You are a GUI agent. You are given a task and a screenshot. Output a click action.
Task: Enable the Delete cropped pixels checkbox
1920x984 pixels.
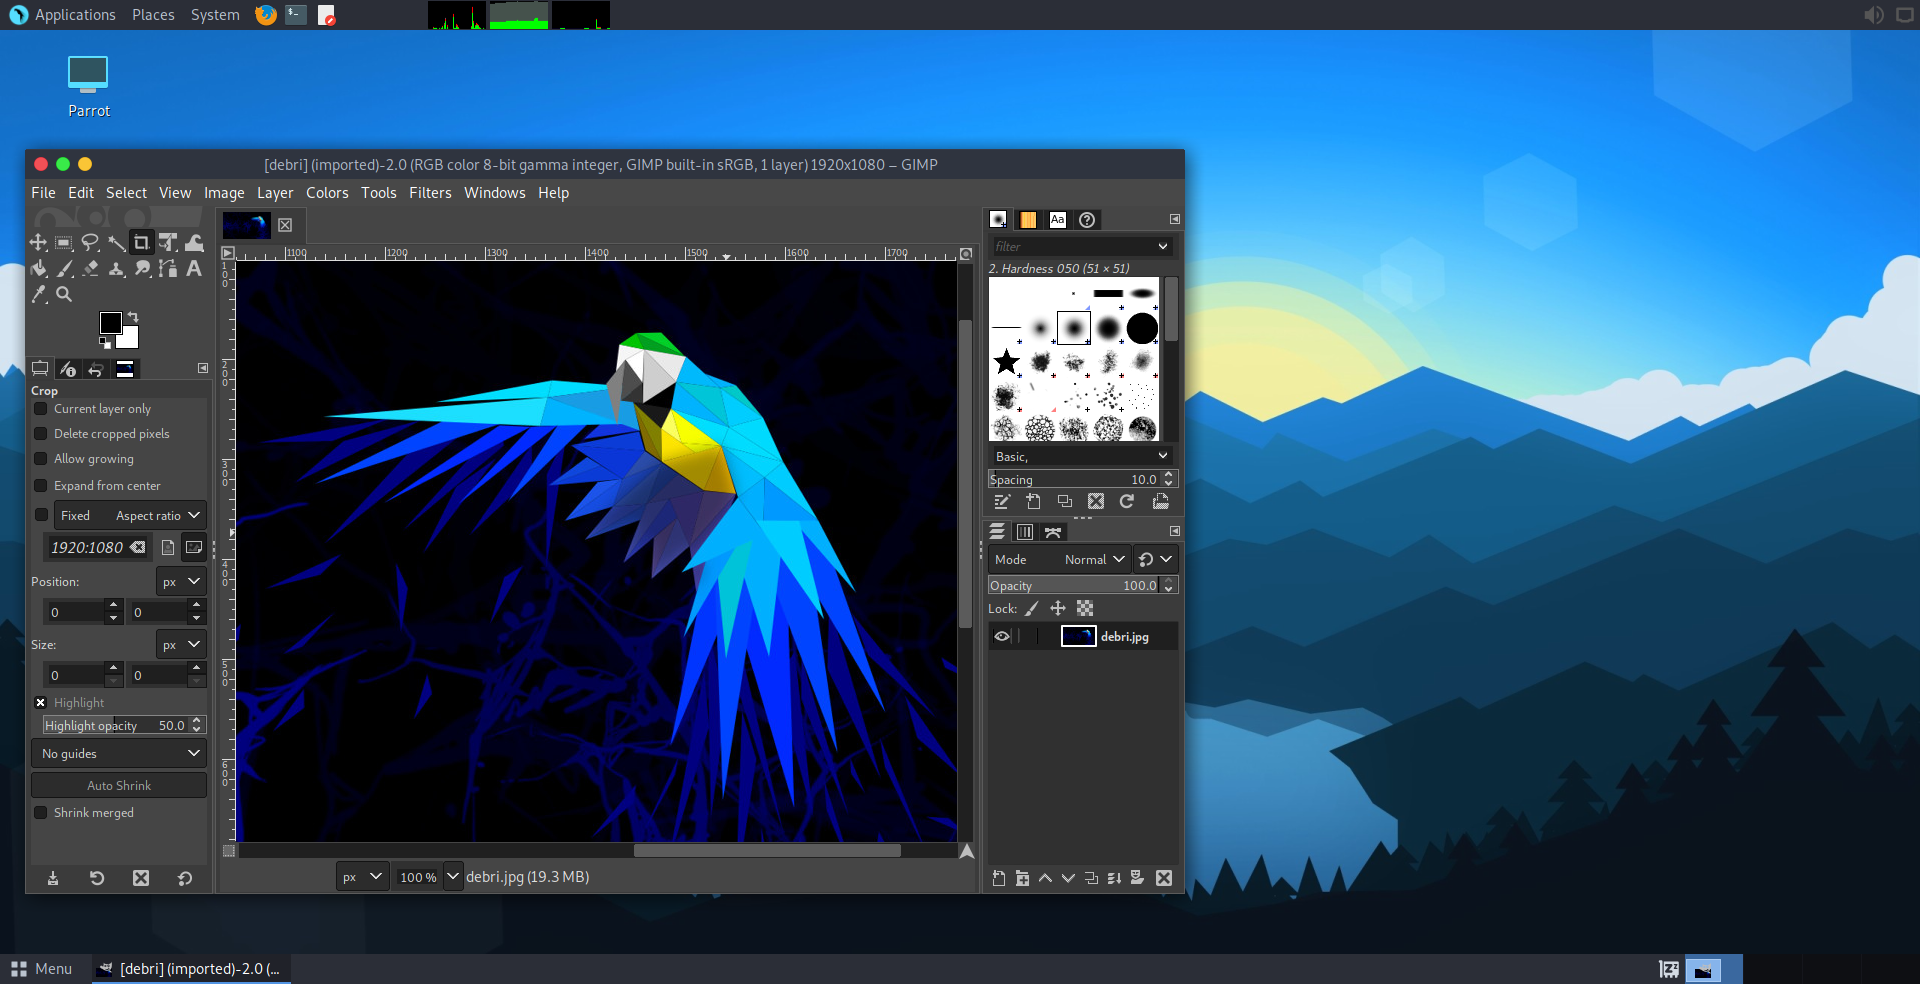coord(40,433)
